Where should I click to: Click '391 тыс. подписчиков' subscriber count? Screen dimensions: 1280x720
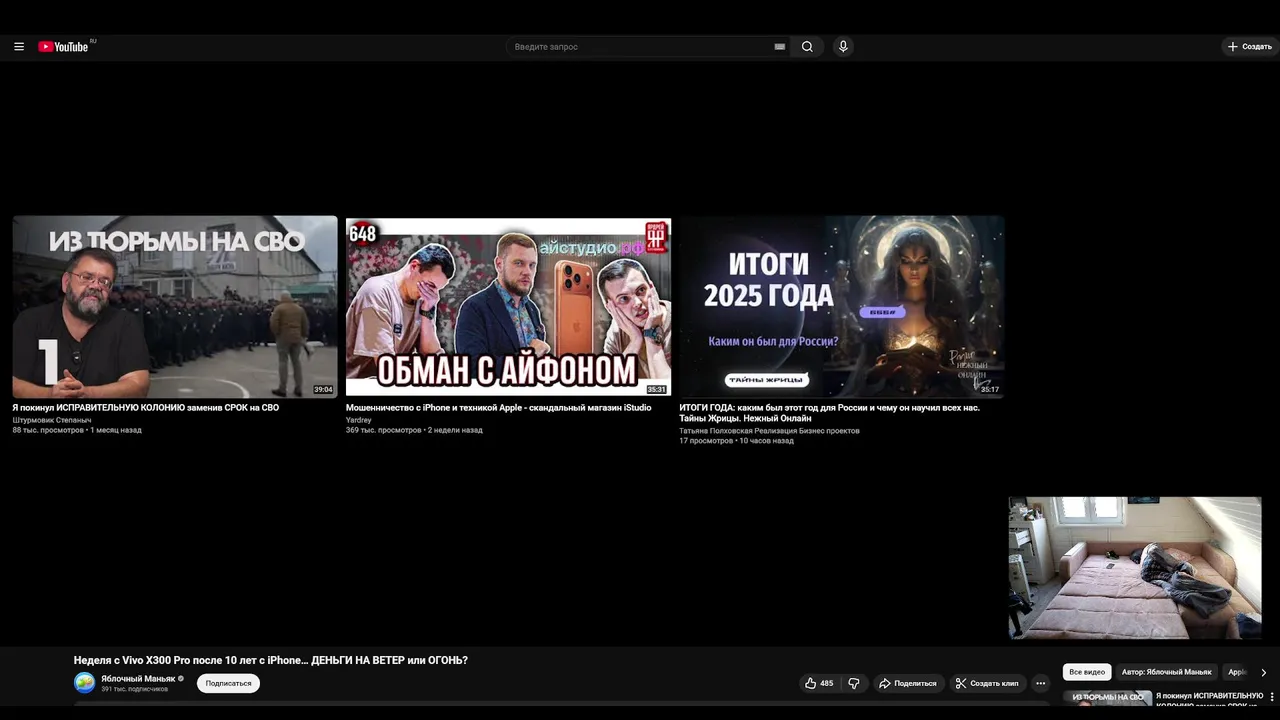tap(134, 689)
